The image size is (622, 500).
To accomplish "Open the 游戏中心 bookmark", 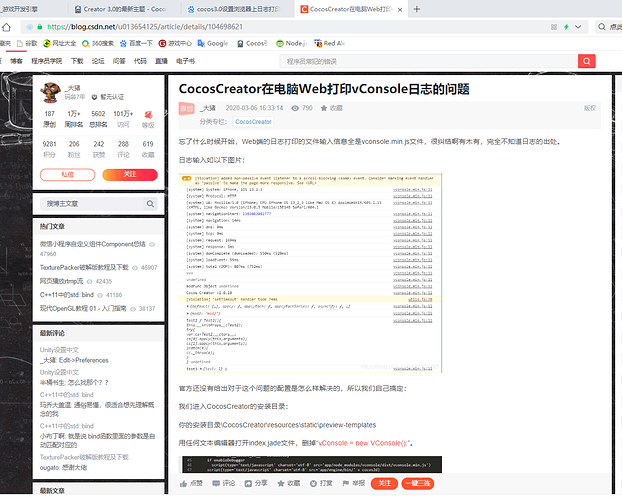I will click(175, 43).
